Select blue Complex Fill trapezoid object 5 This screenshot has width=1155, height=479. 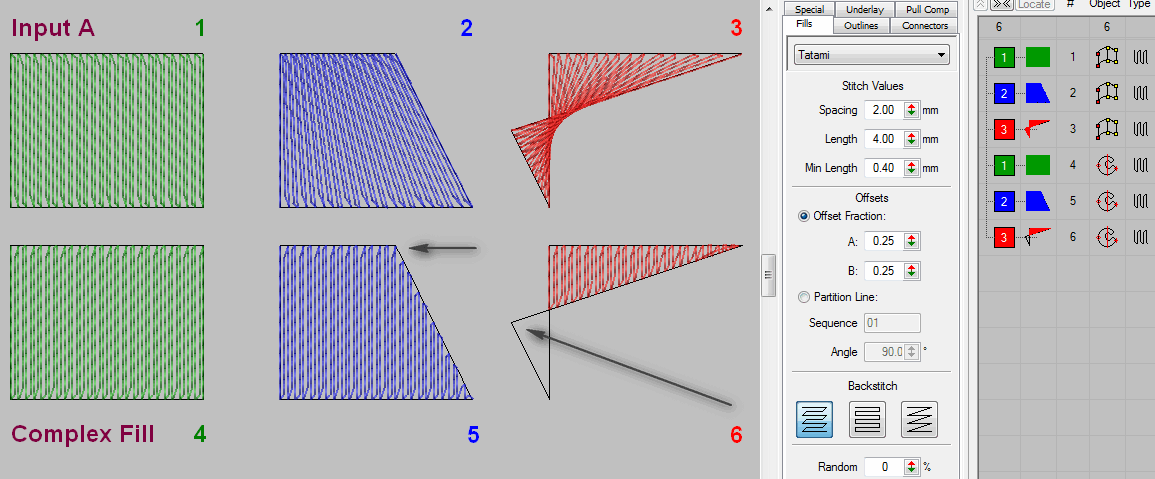point(376,323)
